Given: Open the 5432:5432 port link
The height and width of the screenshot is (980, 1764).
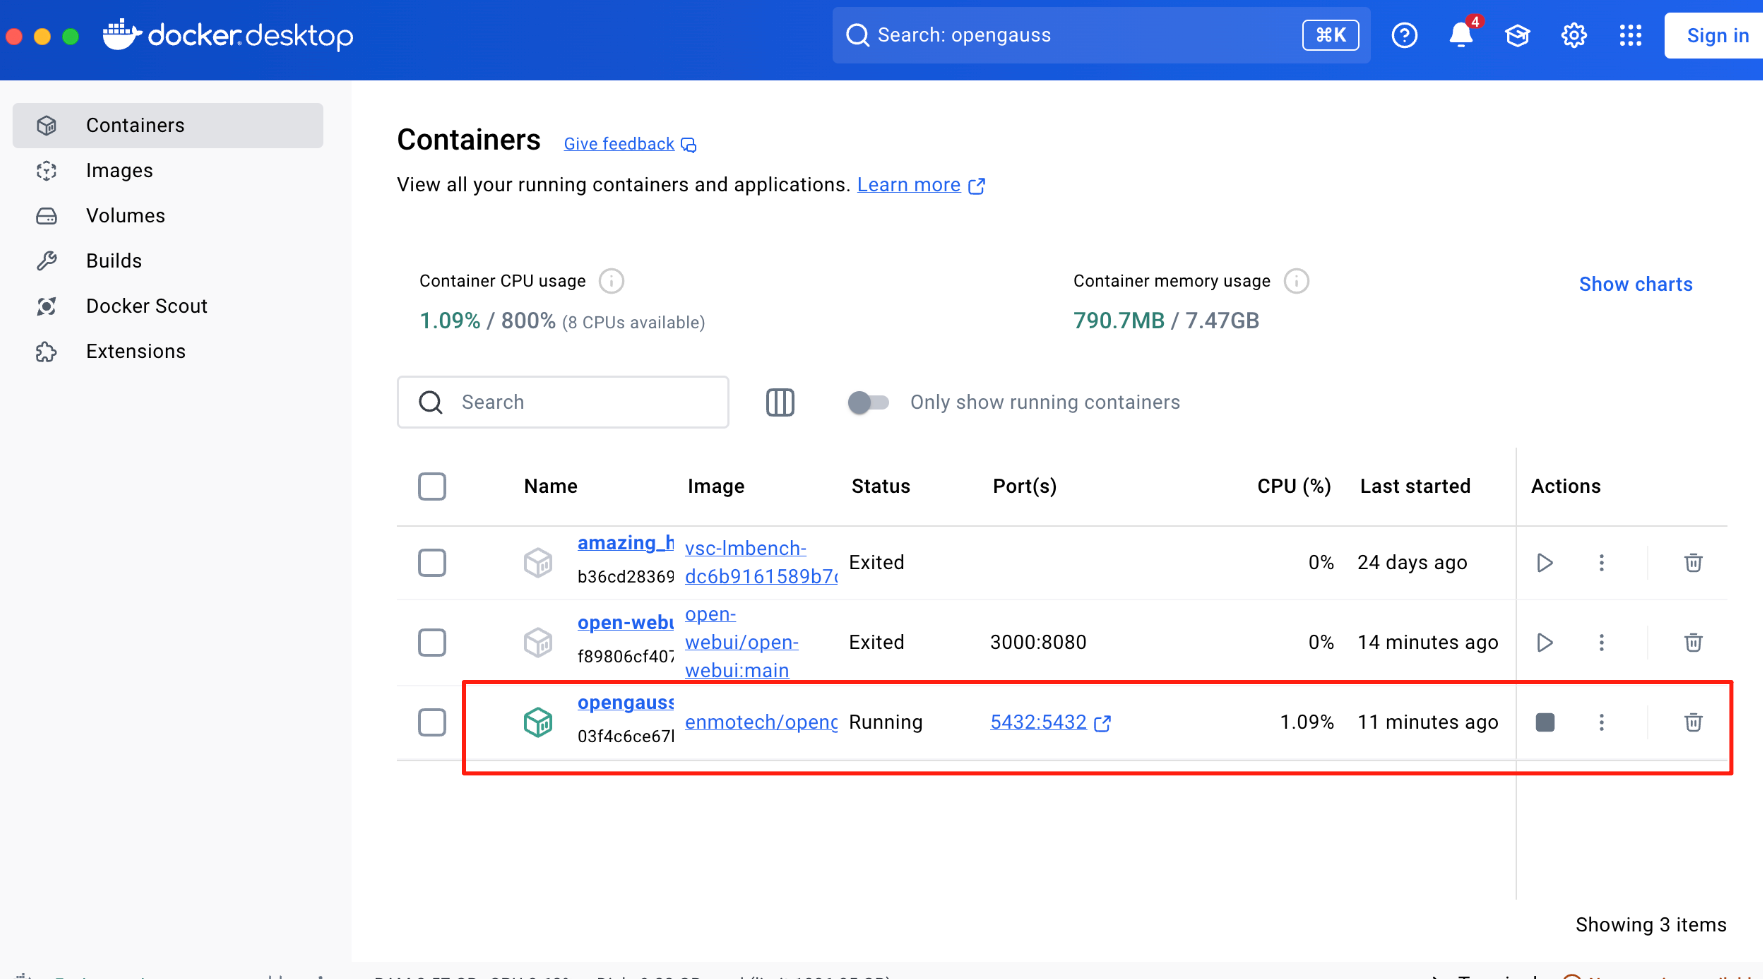Looking at the screenshot, I should pyautogui.click(x=1038, y=722).
